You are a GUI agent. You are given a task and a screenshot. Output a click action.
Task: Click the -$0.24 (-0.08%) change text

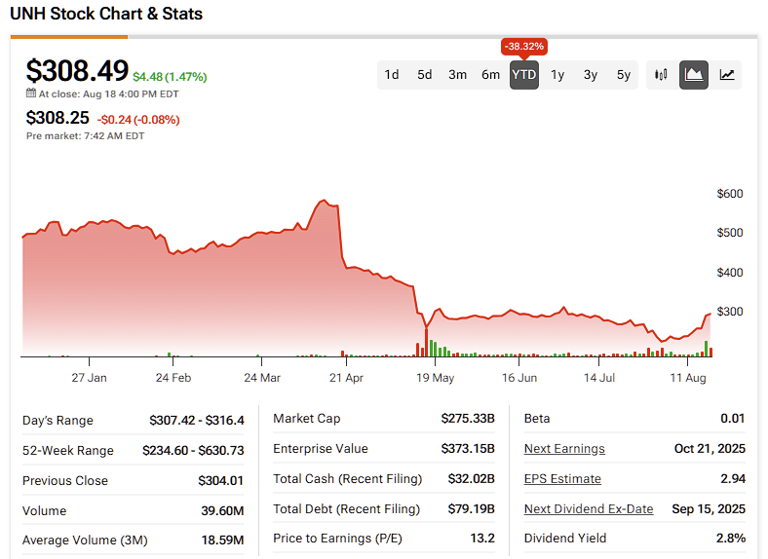pos(139,120)
